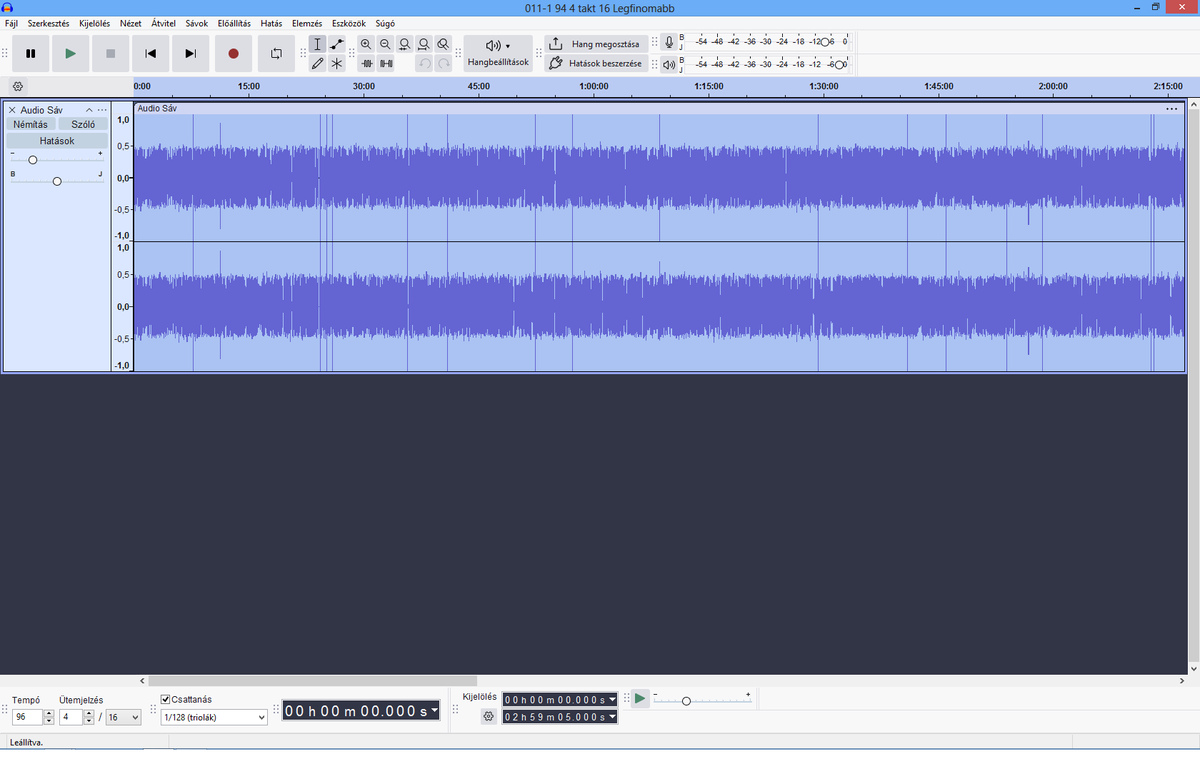The height and width of the screenshot is (759, 1200).
Task: Enable the Loop playback button
Action: click(276, 54)
